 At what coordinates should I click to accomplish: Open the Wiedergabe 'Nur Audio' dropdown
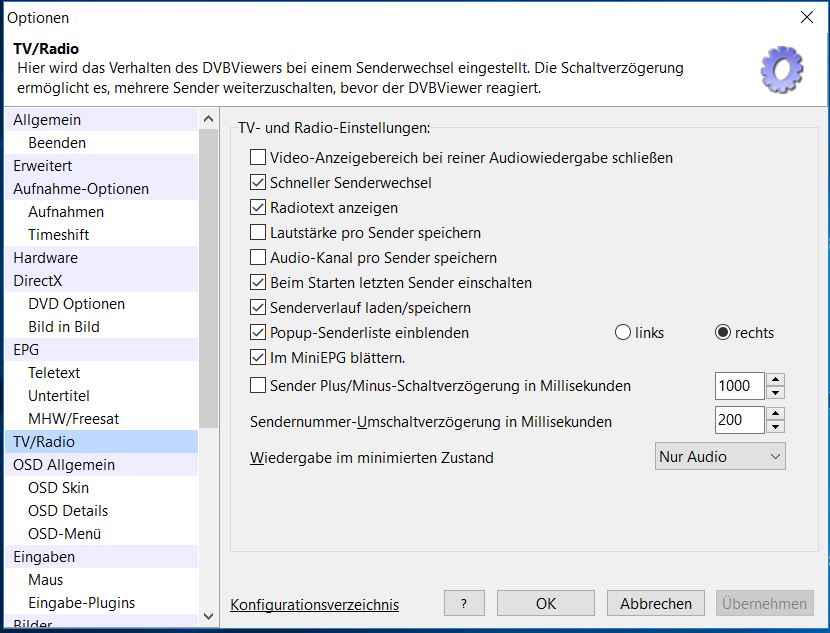pos(720,457)
